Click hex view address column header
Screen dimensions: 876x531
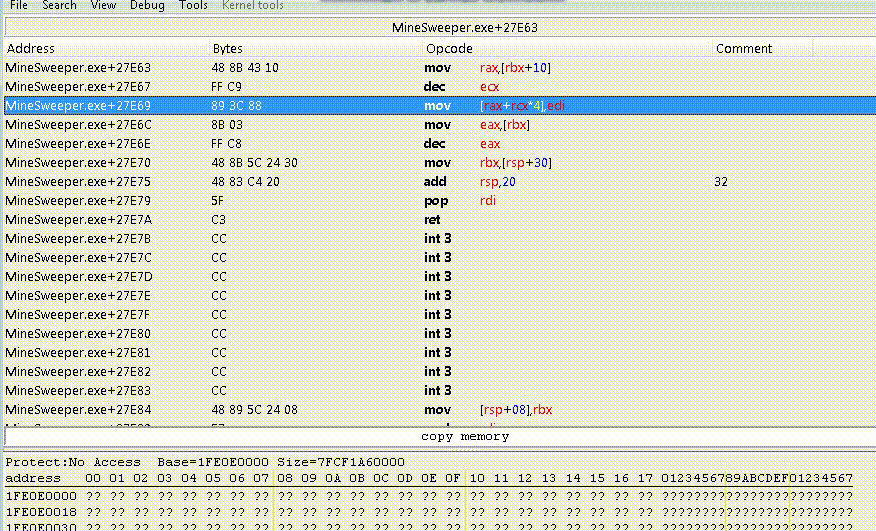(33, 478)
